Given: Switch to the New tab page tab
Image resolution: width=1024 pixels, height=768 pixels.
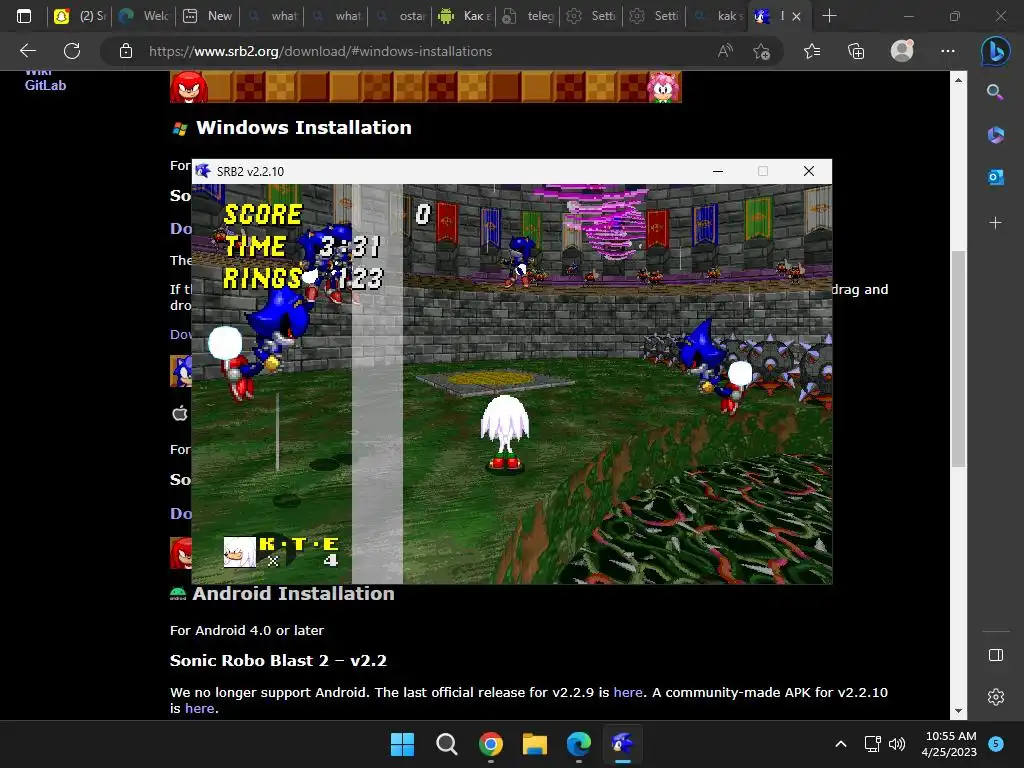Looking at the screenshot, I should click(x=208, y=16).
